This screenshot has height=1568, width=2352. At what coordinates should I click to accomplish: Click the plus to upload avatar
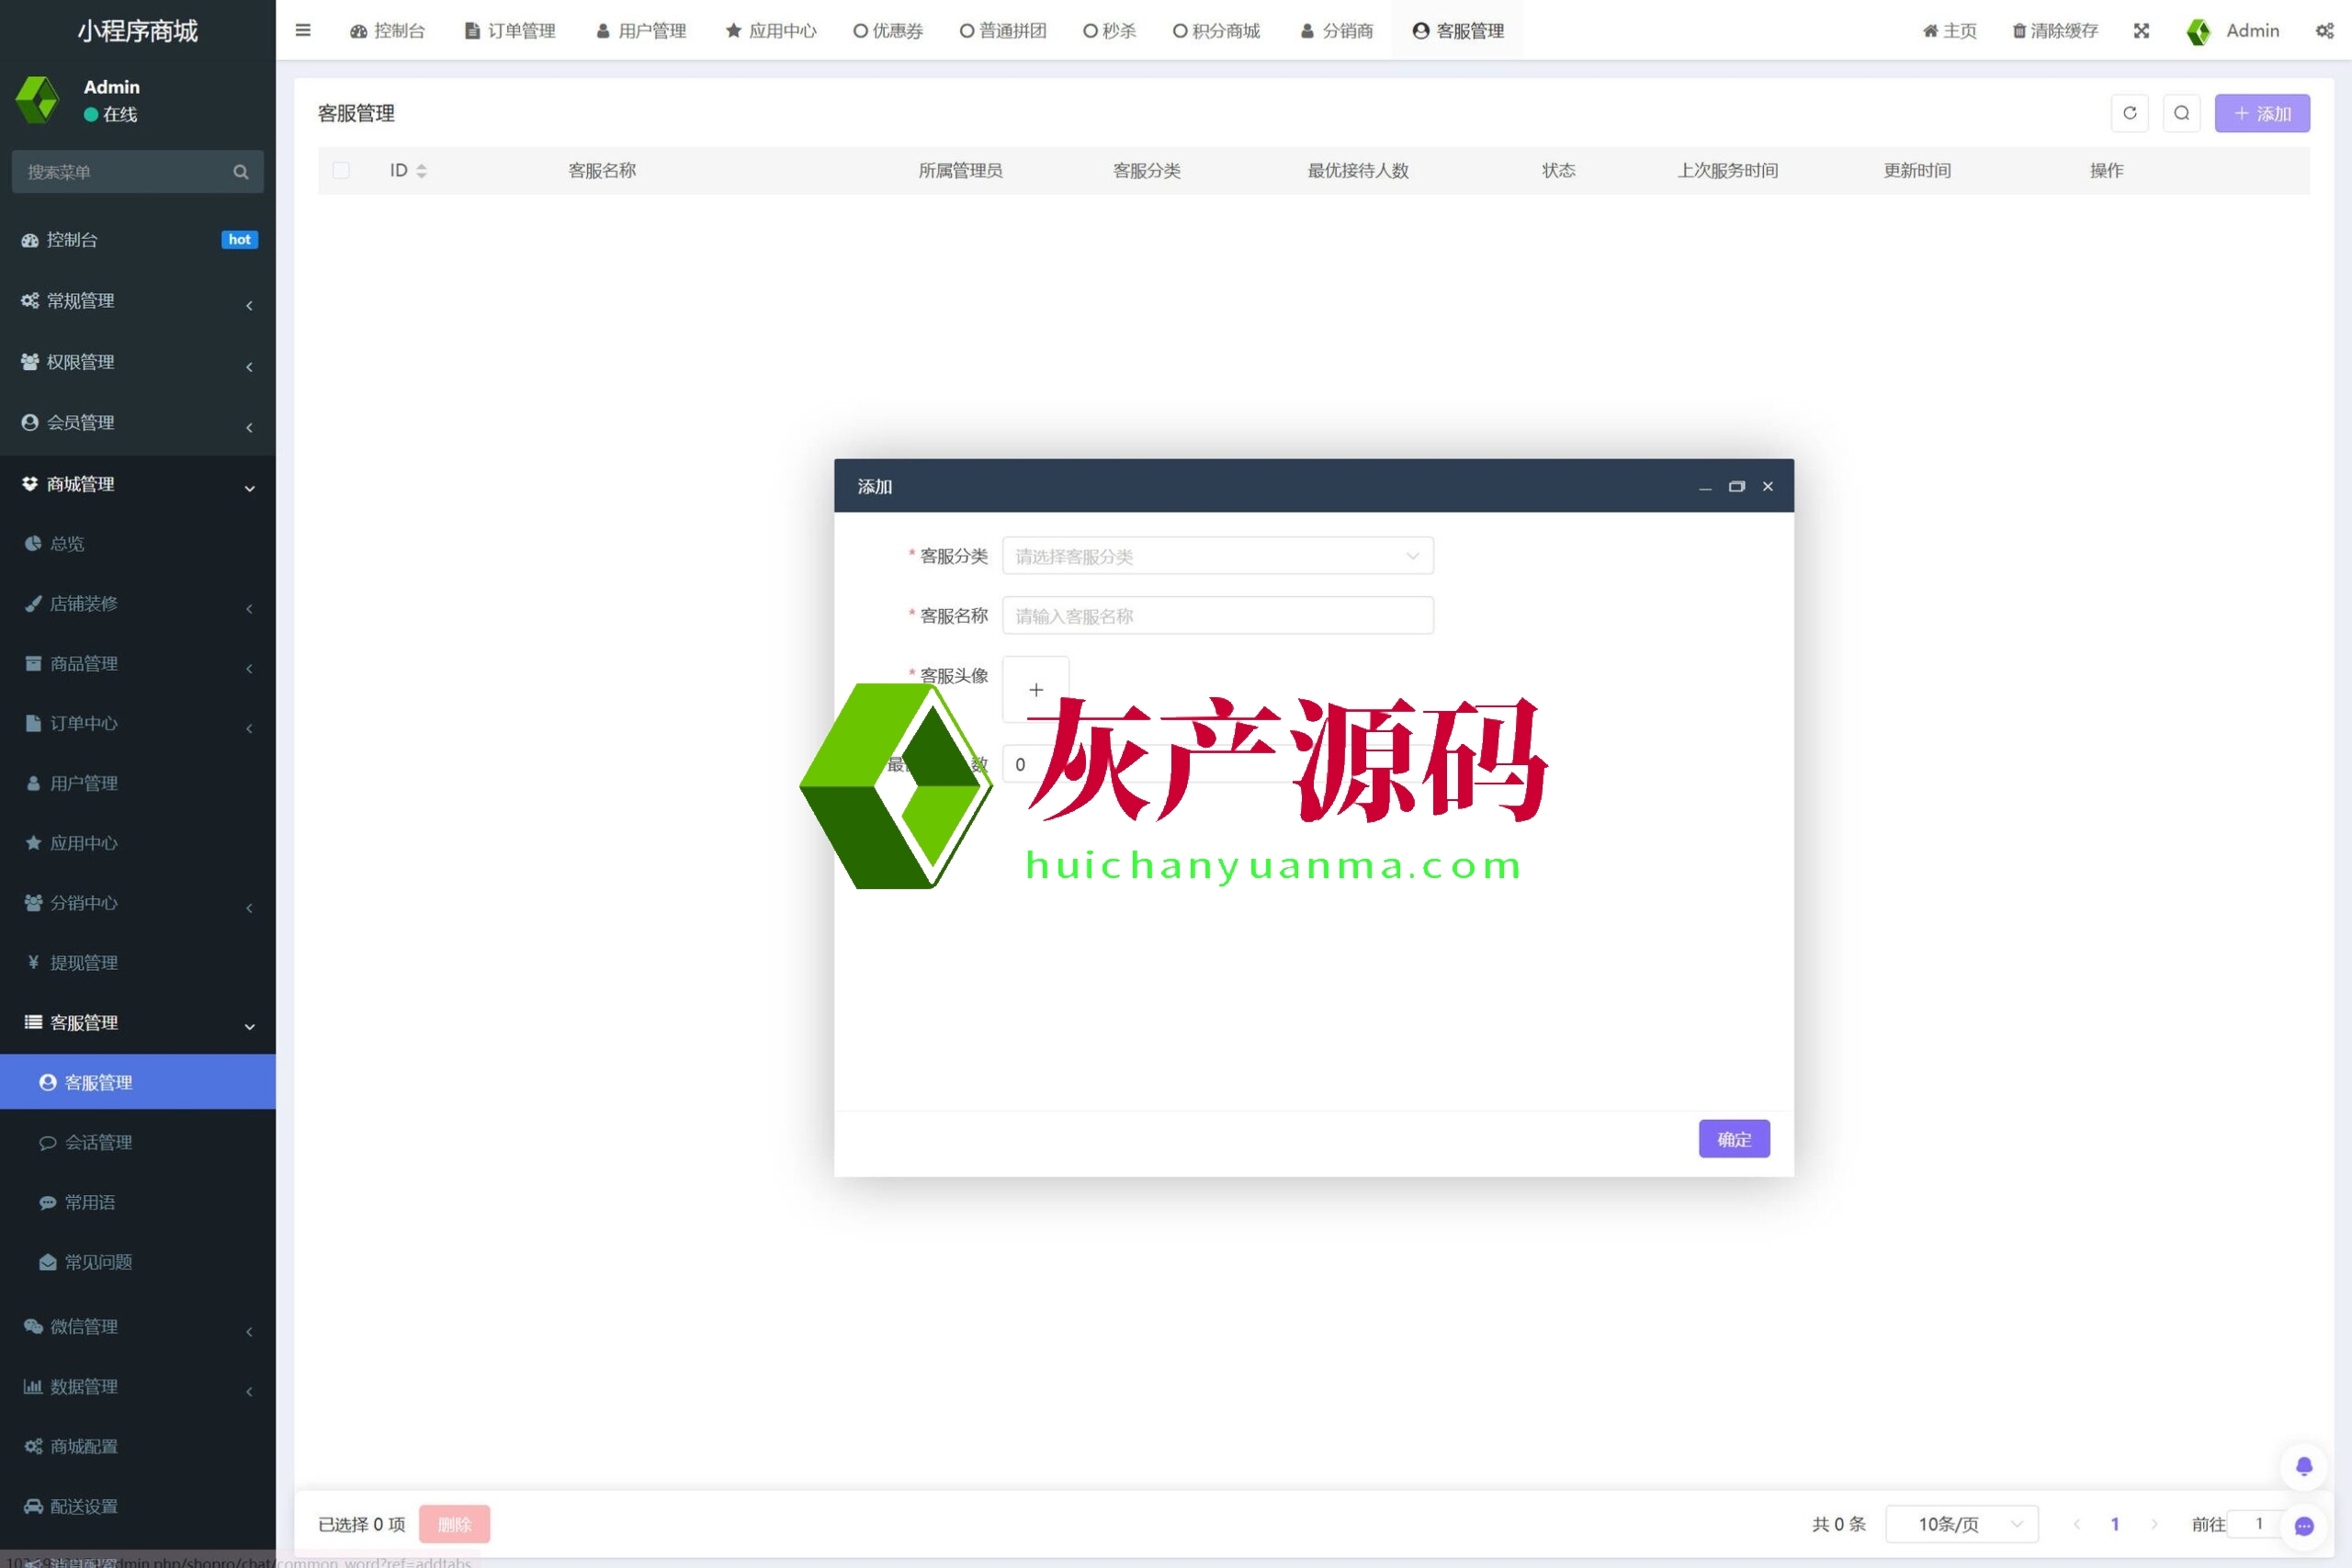coord(1035,689)
